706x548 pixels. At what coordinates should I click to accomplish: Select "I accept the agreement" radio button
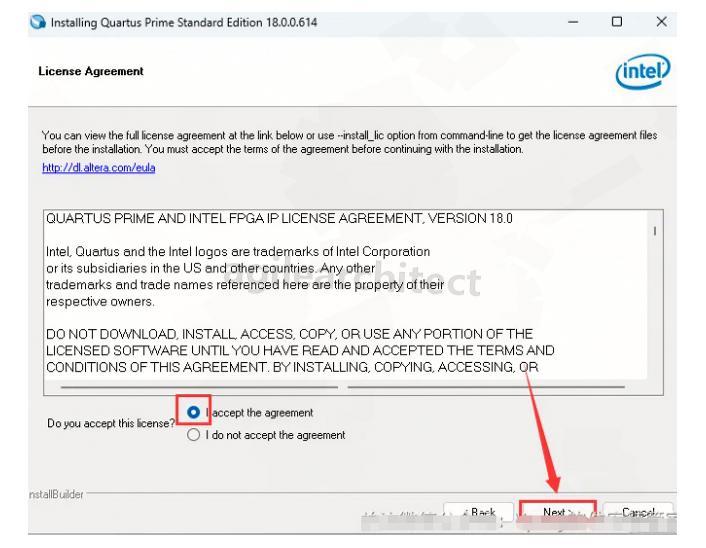tap(194, 412)
